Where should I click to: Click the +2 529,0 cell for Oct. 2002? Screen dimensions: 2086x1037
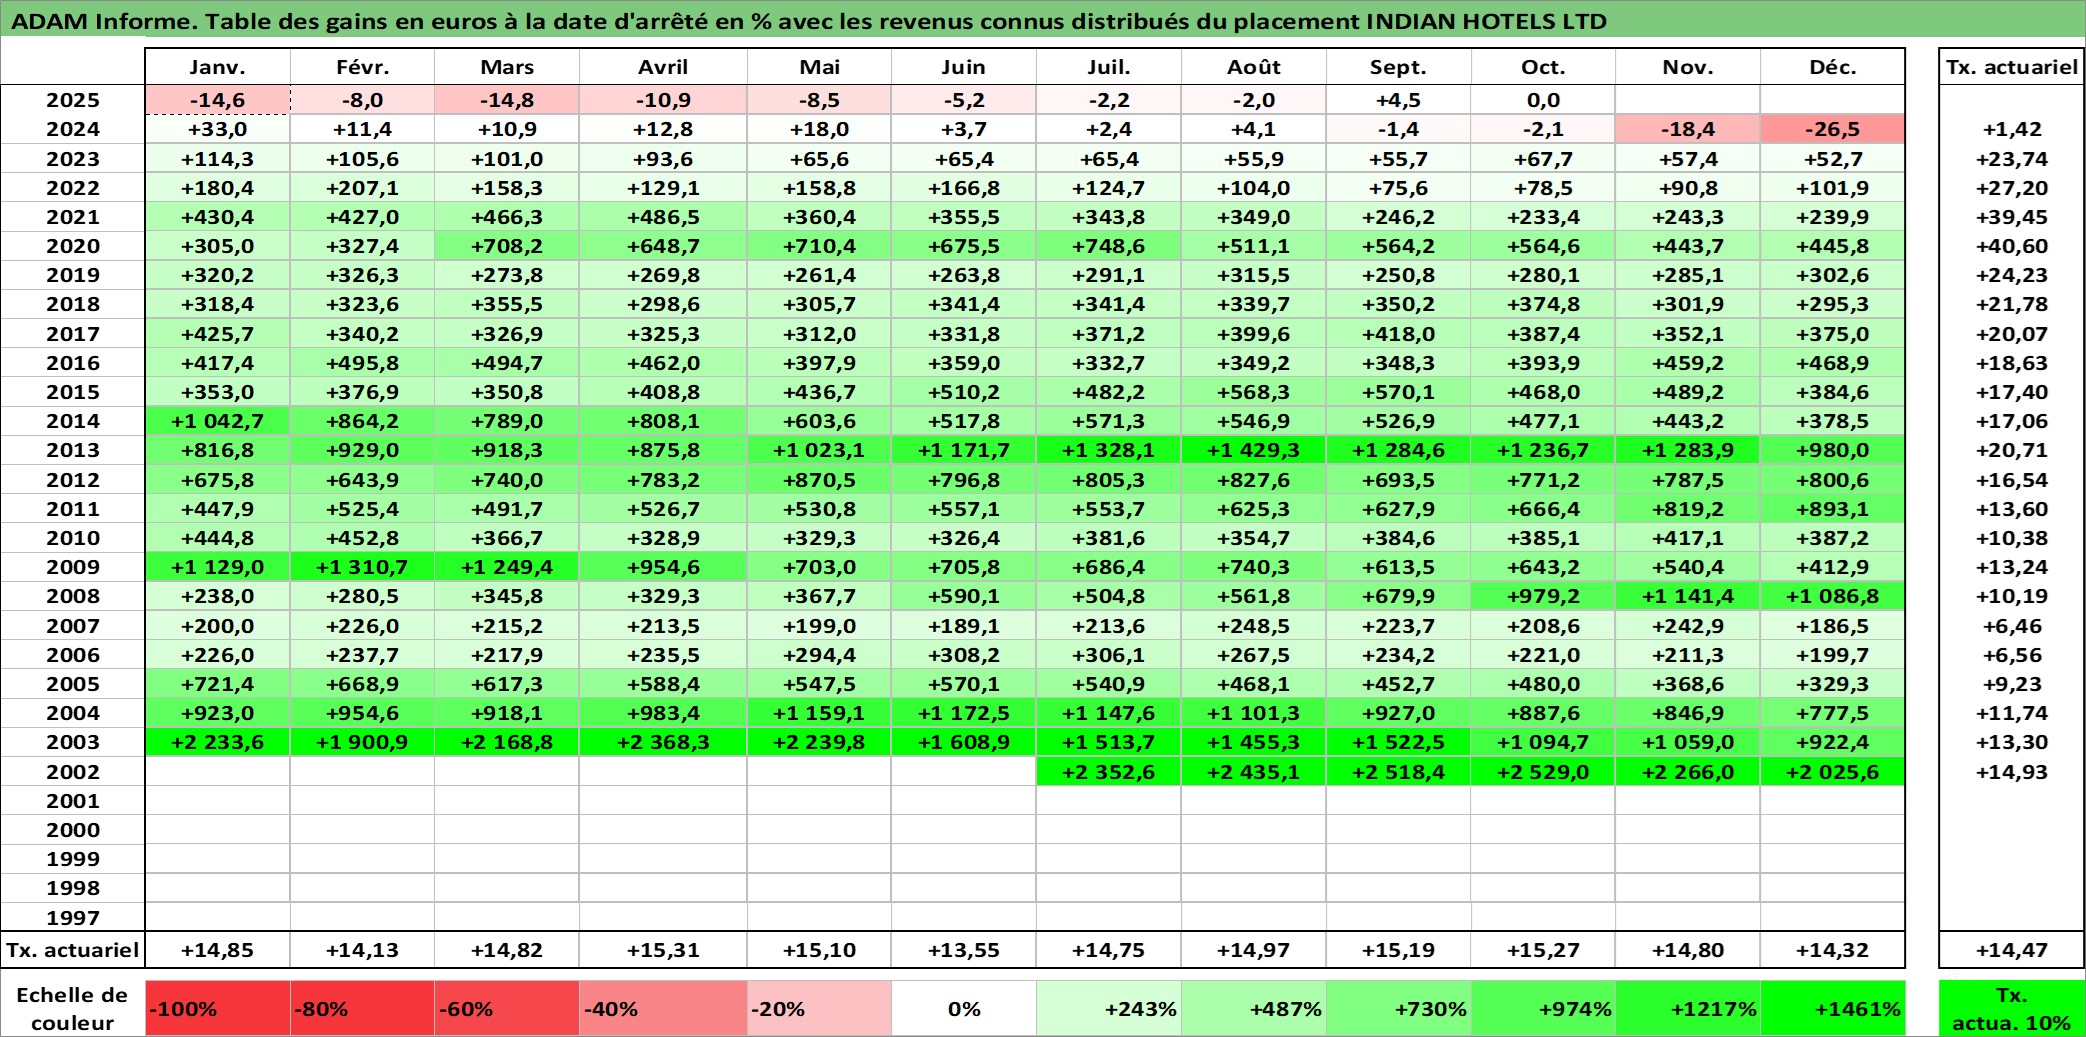[1543, 772]
